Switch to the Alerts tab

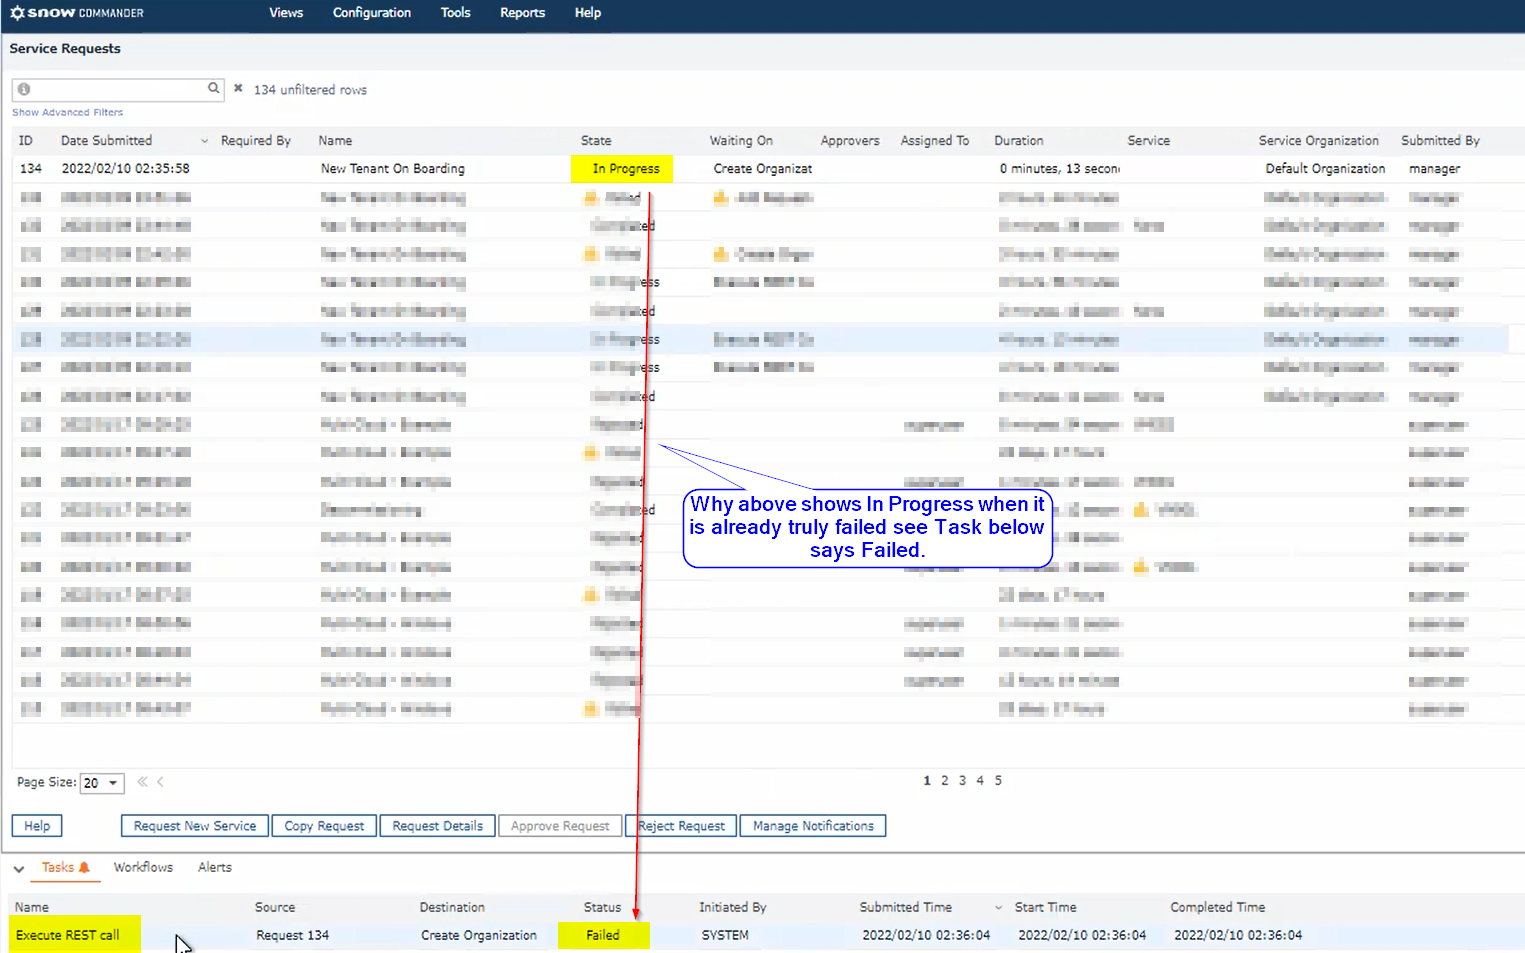[215, 867]
